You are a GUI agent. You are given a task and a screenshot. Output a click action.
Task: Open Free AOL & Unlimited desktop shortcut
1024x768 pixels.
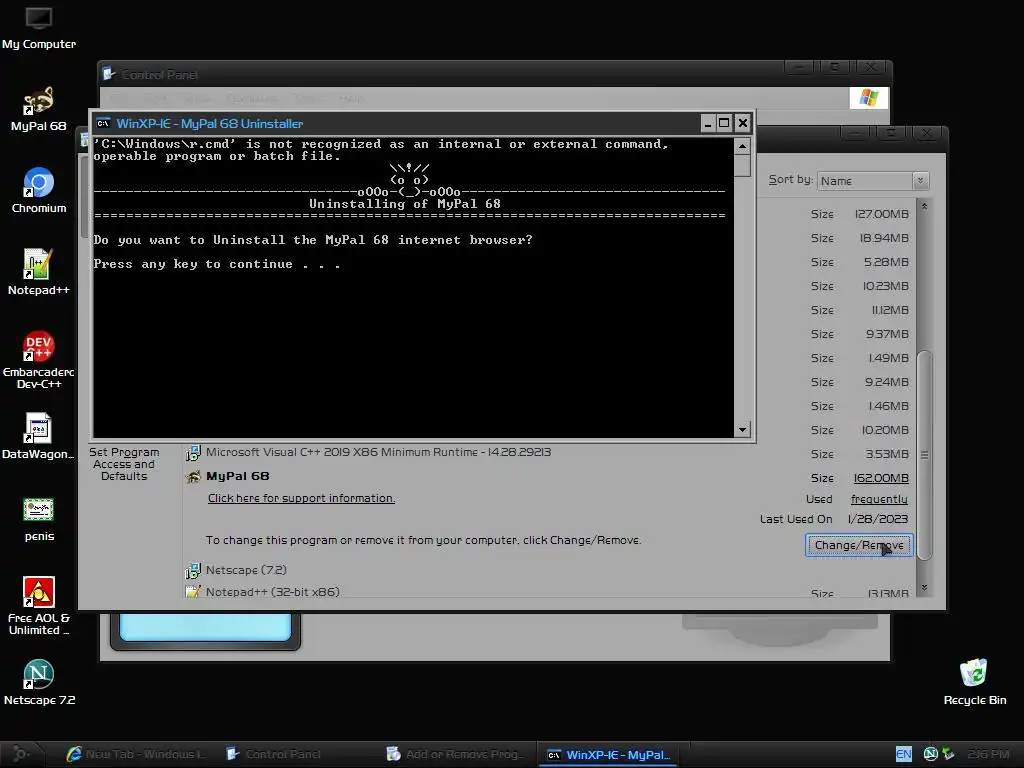[x=39, y=606]
